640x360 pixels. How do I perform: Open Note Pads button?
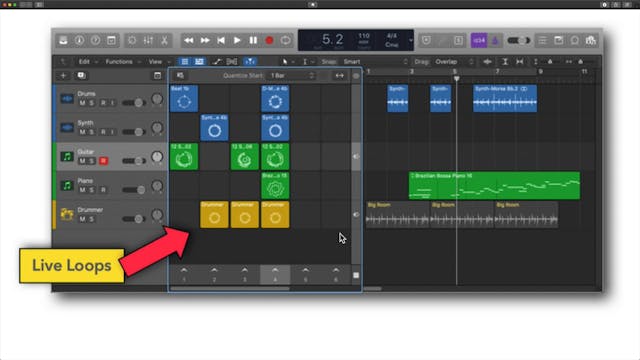pos(558,40)
